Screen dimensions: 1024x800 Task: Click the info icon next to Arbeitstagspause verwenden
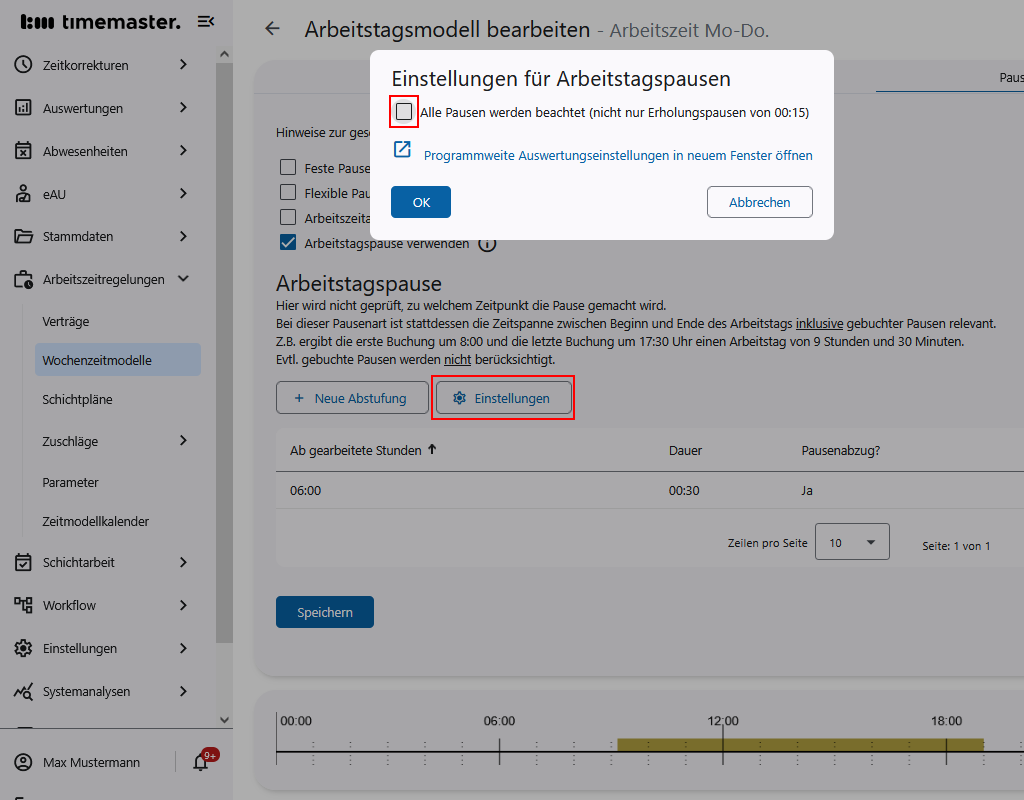487,243
